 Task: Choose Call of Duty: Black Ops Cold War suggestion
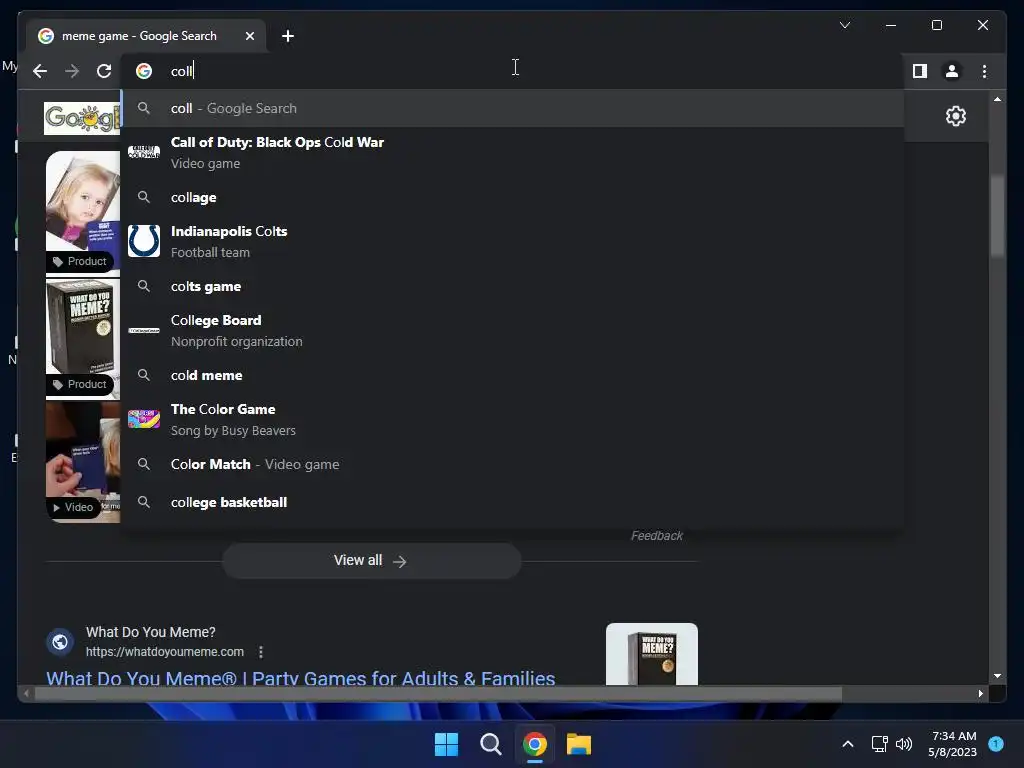click(513, 152)
